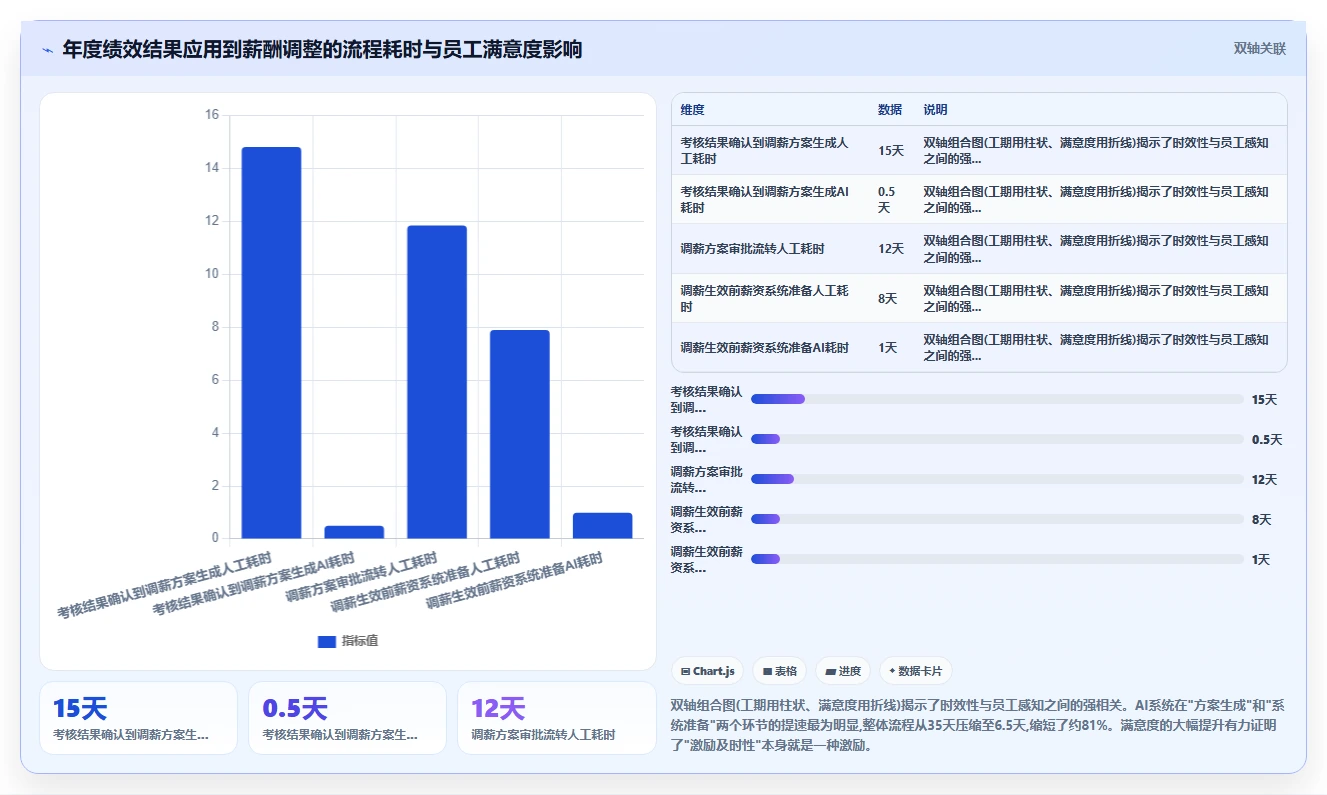Click the 8天 value in the table
The image size is (1327, 795).
point(887,298)
